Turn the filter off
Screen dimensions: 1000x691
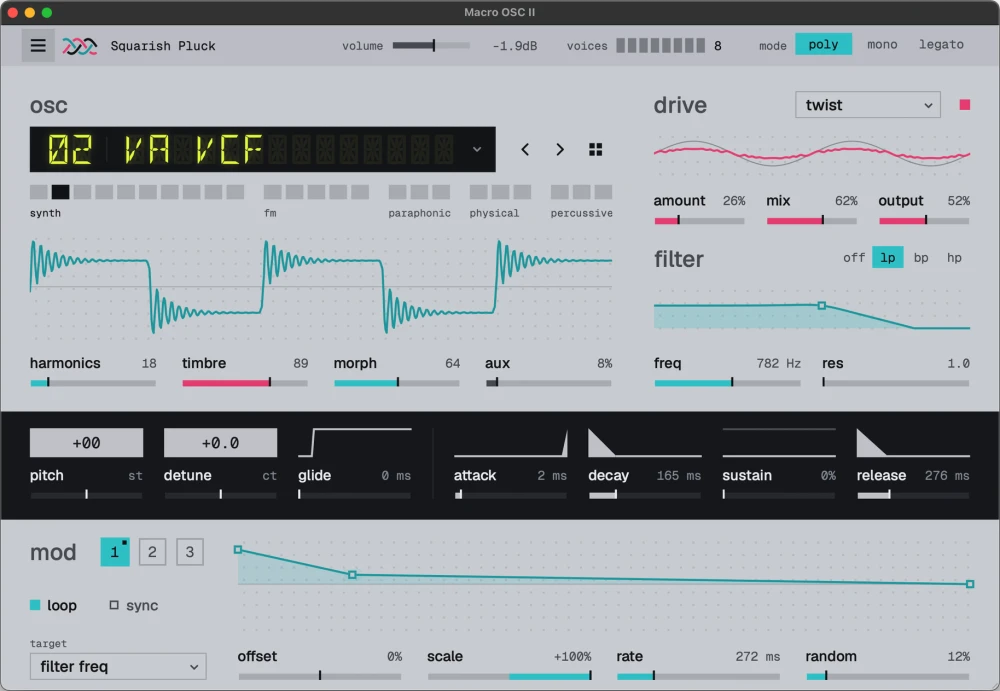tap(854, 258)
